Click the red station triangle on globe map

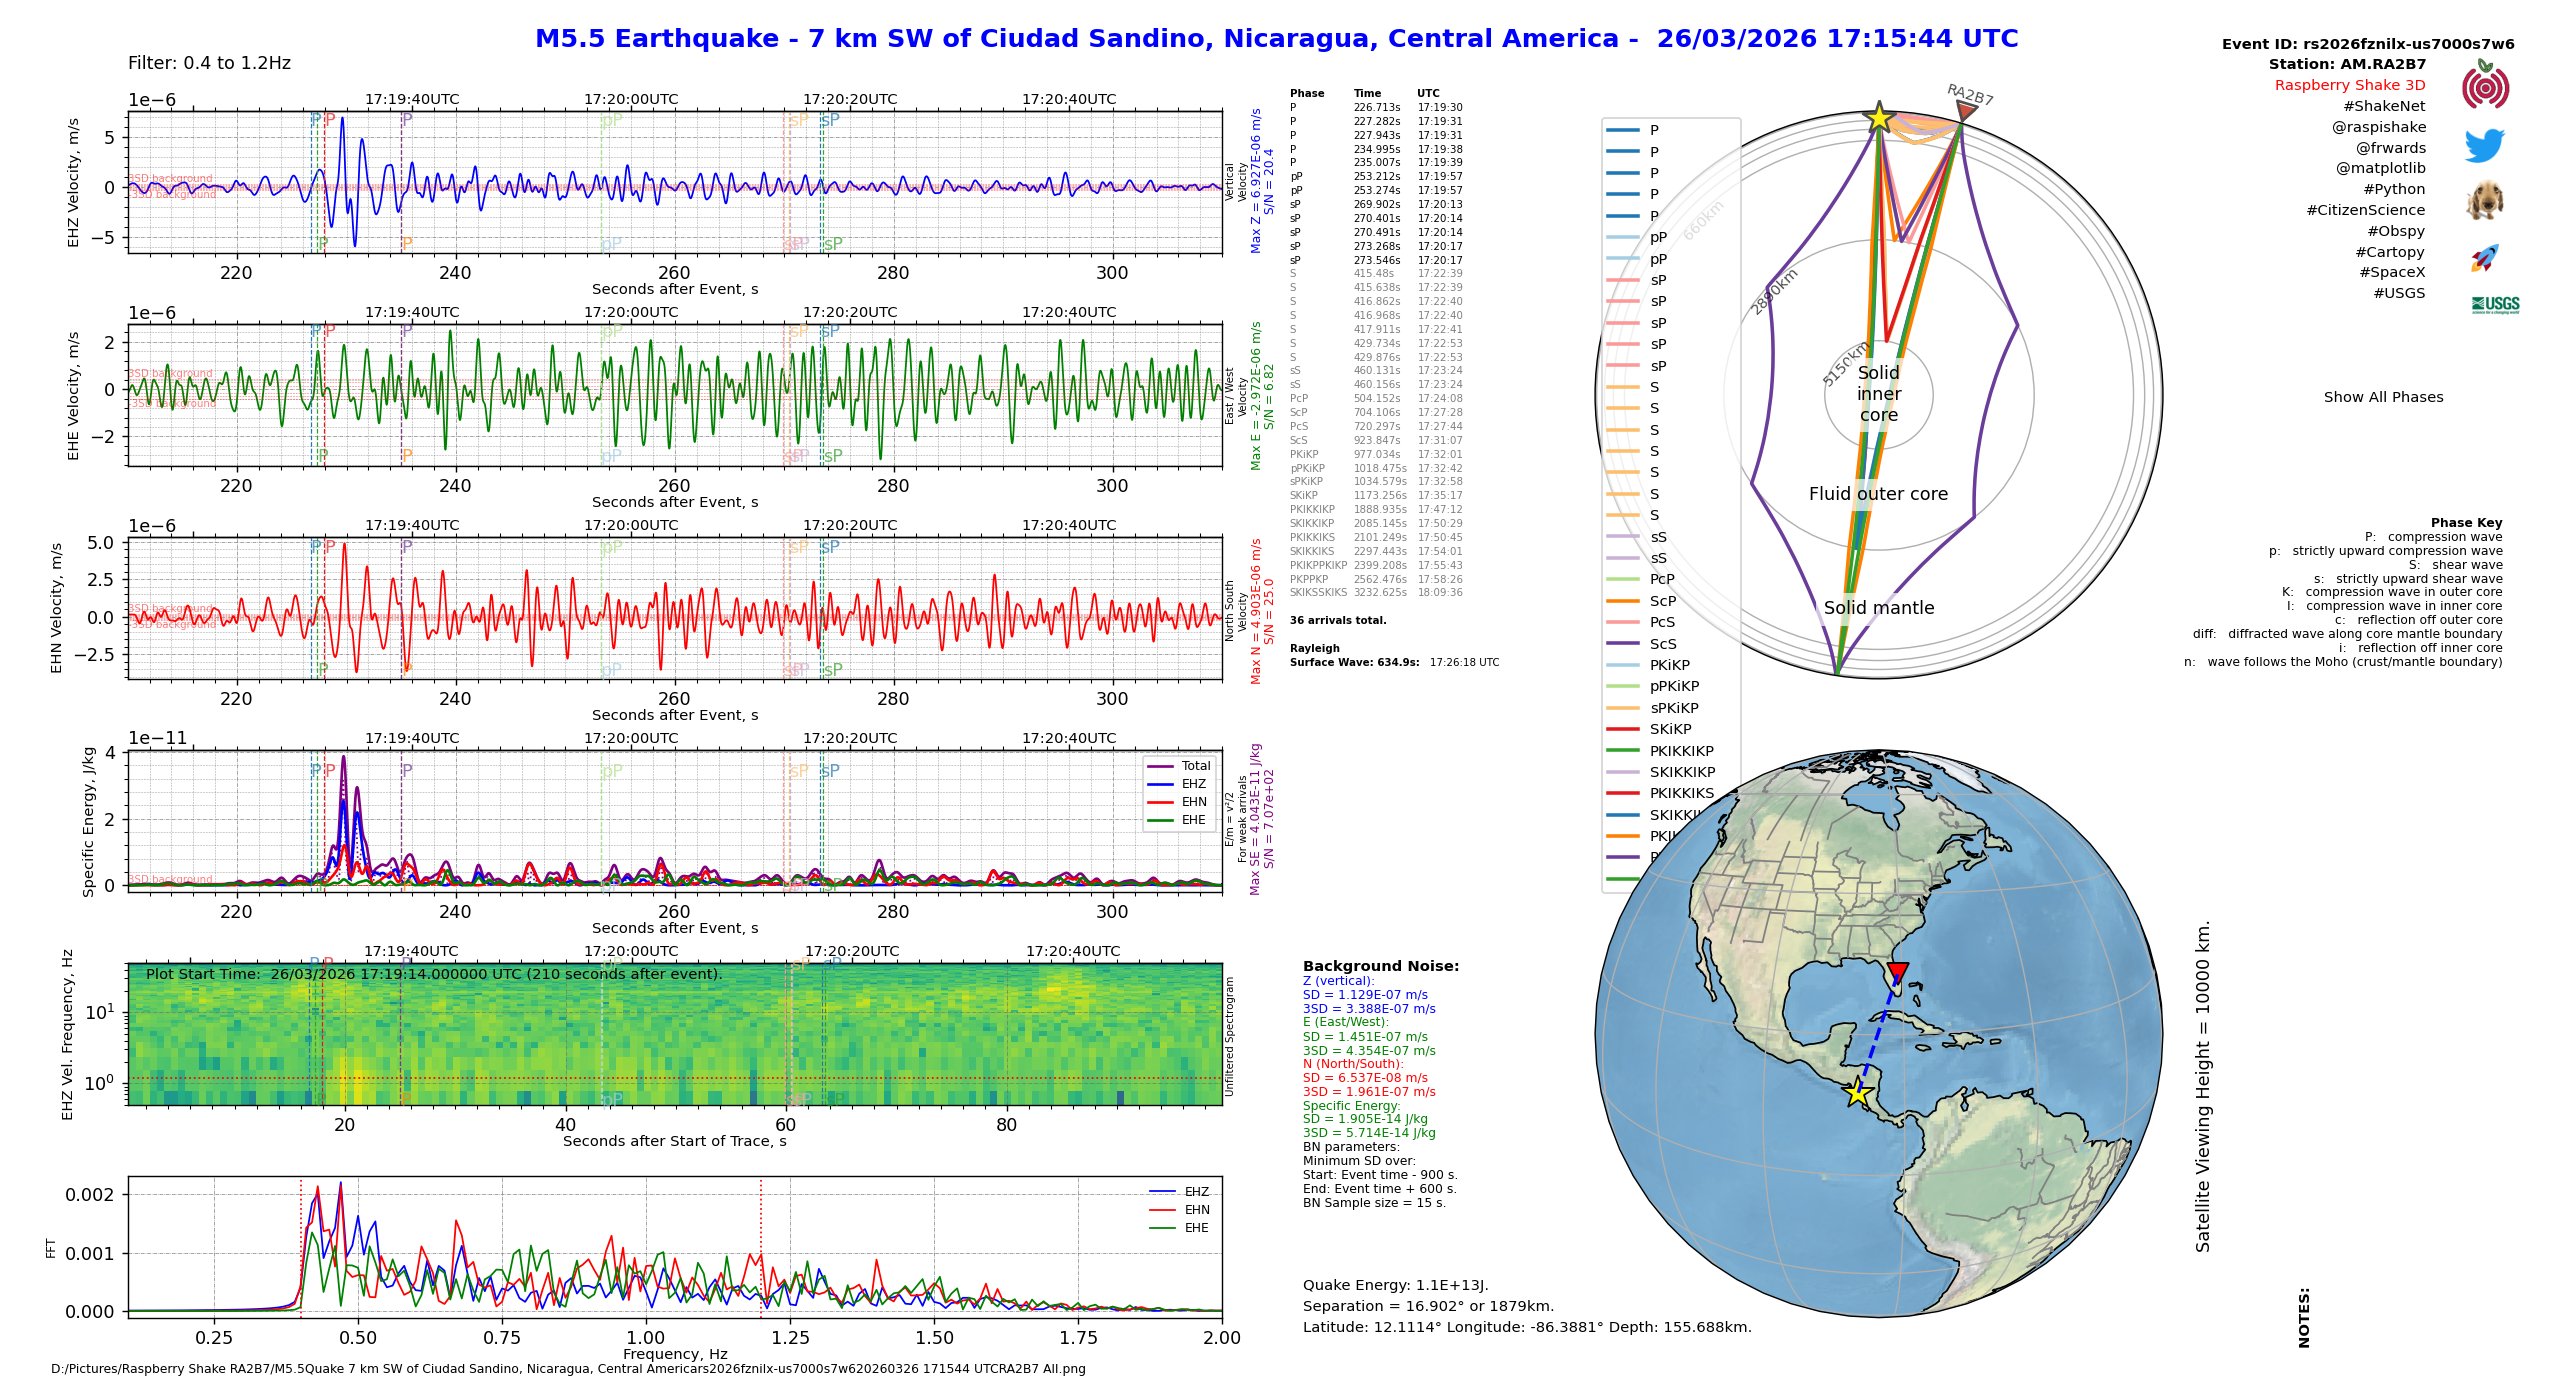(1898, 972)
